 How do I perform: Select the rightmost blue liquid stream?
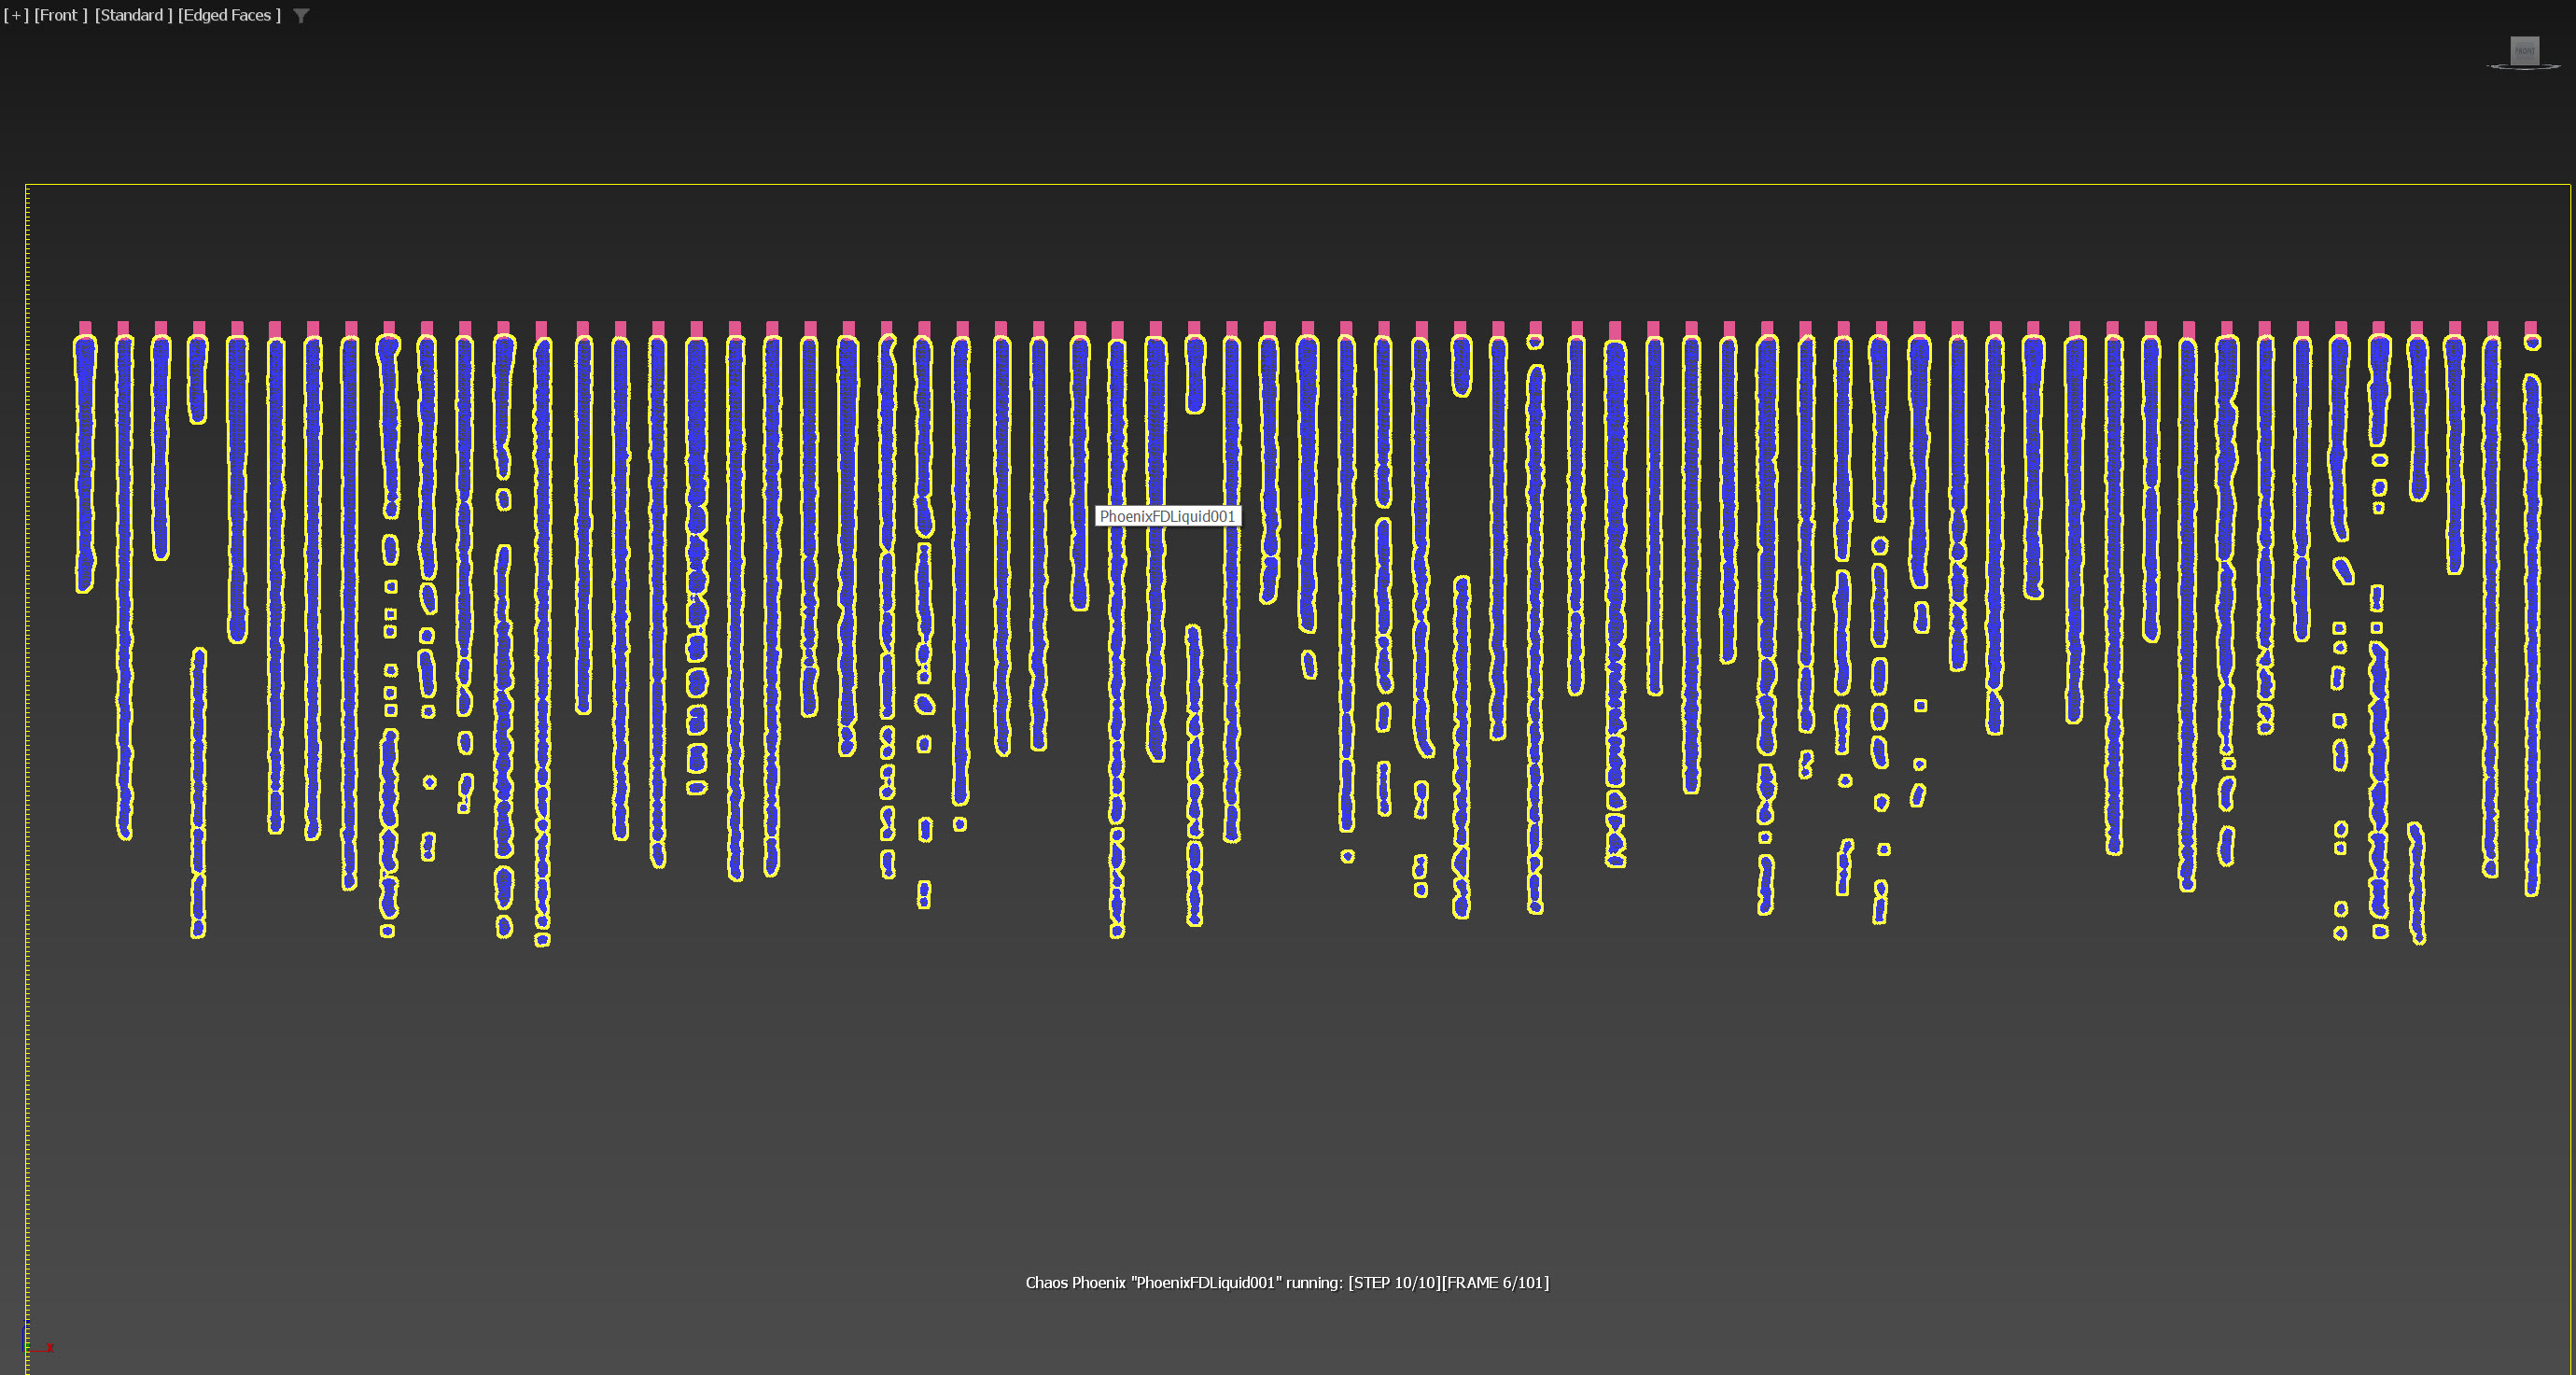2532,620
